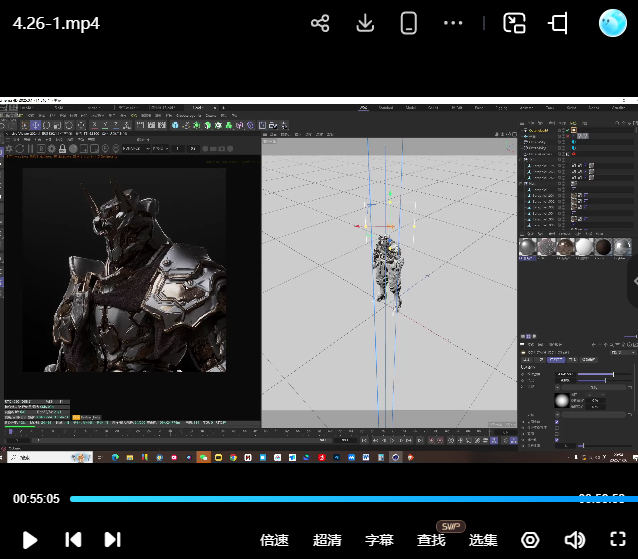Image resolution: width=638 pixels, height=559 pixels.
Task: Click the circular target icon beside volume
Action: tap(530, 540)
